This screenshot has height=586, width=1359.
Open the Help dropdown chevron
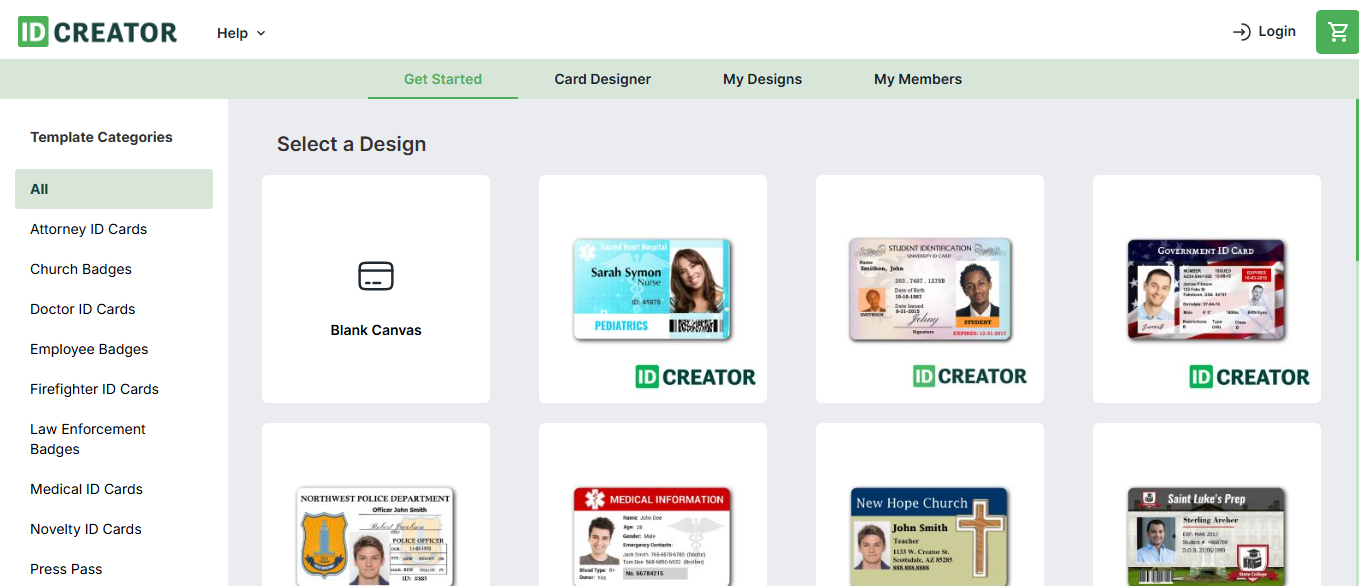[x=260, y=33]
